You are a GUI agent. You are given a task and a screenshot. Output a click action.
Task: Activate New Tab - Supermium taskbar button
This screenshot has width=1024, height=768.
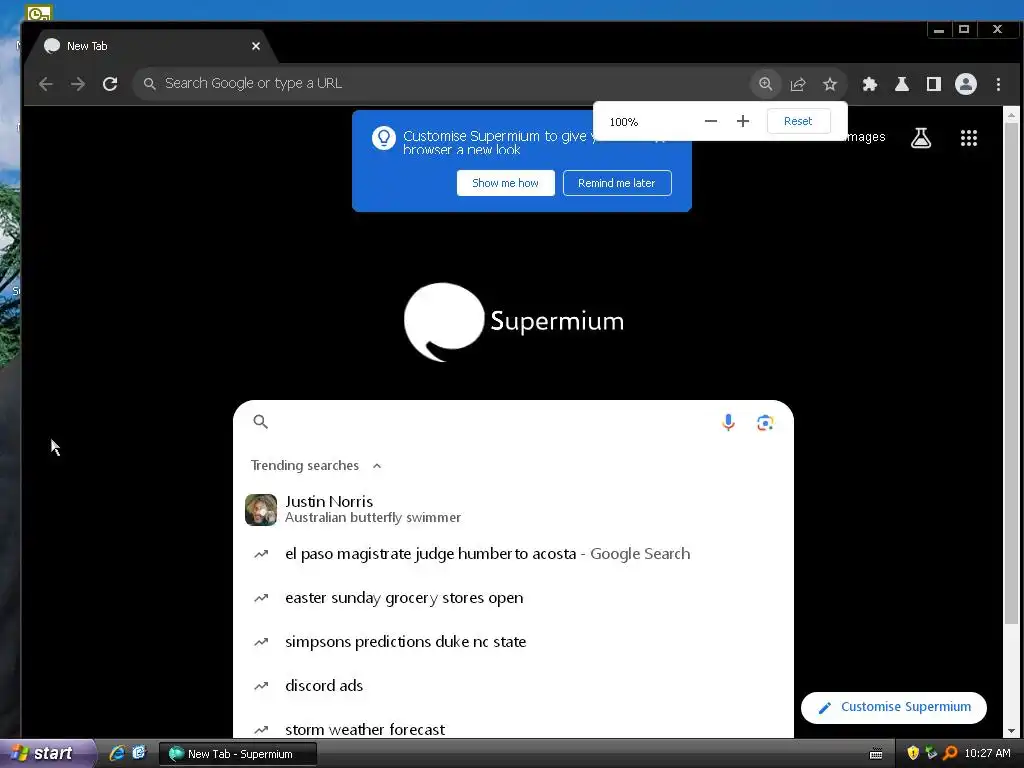pyautogui.click(x=238, y=754)
